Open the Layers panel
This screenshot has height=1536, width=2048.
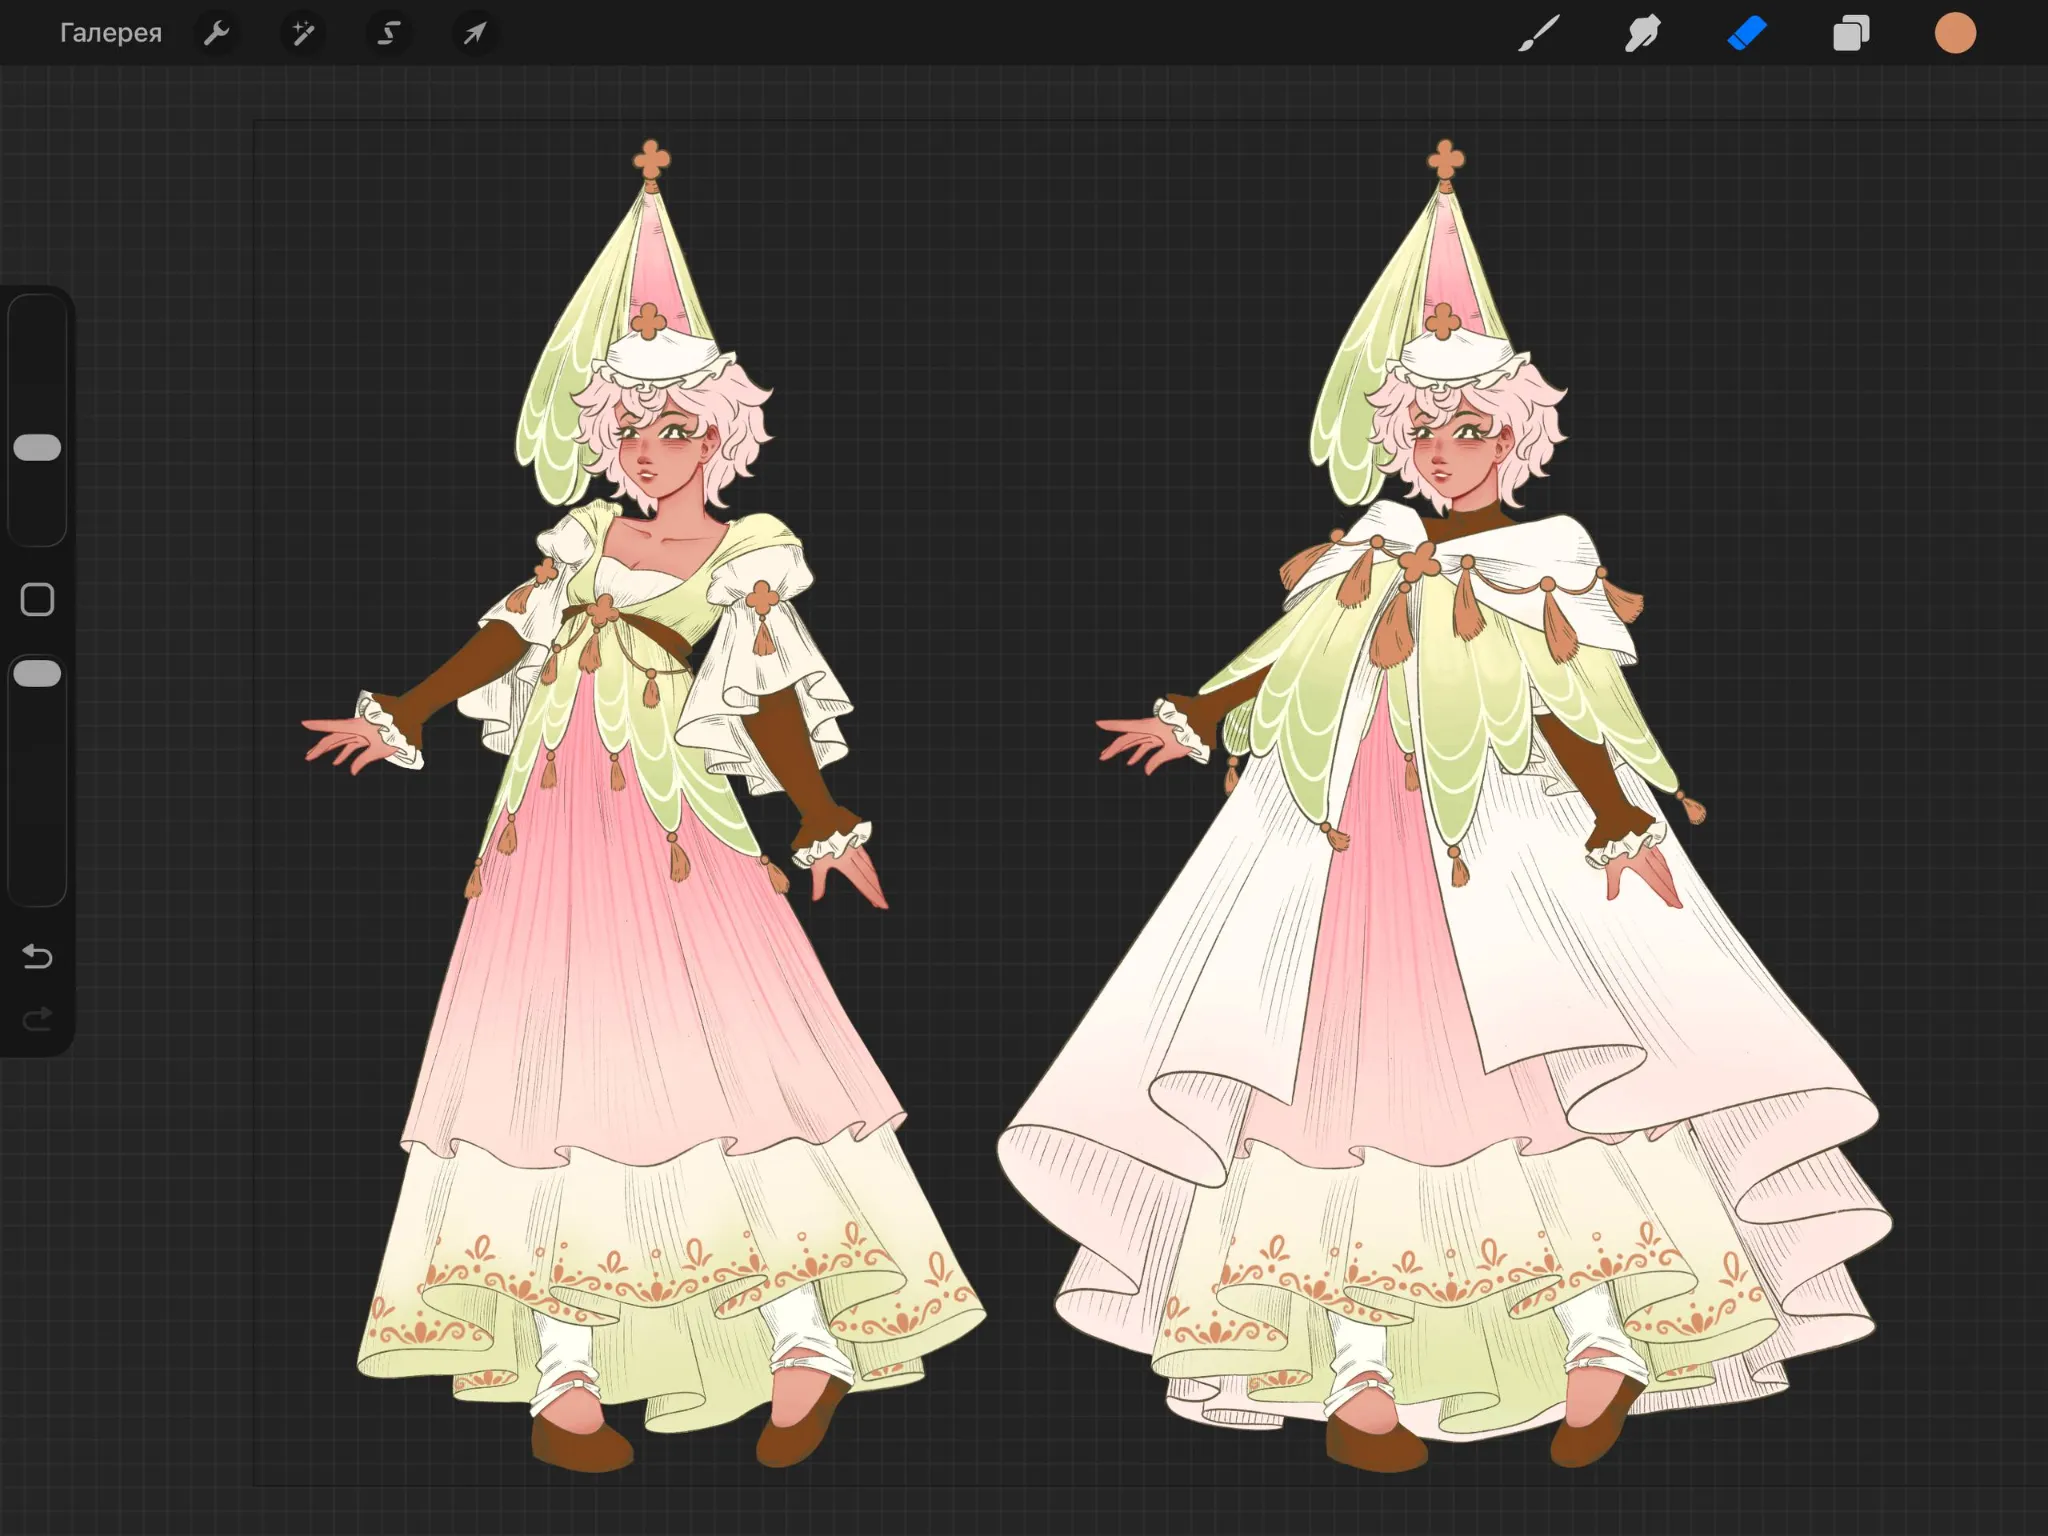coord(1851,33)
